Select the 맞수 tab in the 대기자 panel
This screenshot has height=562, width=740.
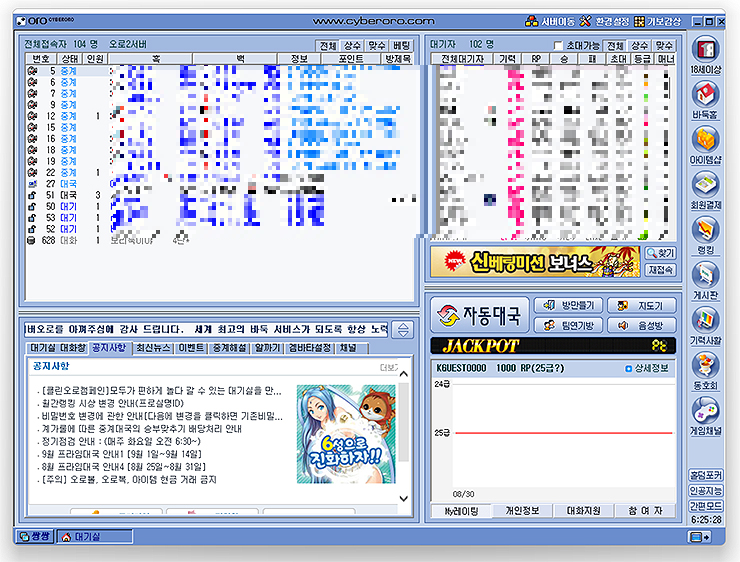tap(664, 46)
